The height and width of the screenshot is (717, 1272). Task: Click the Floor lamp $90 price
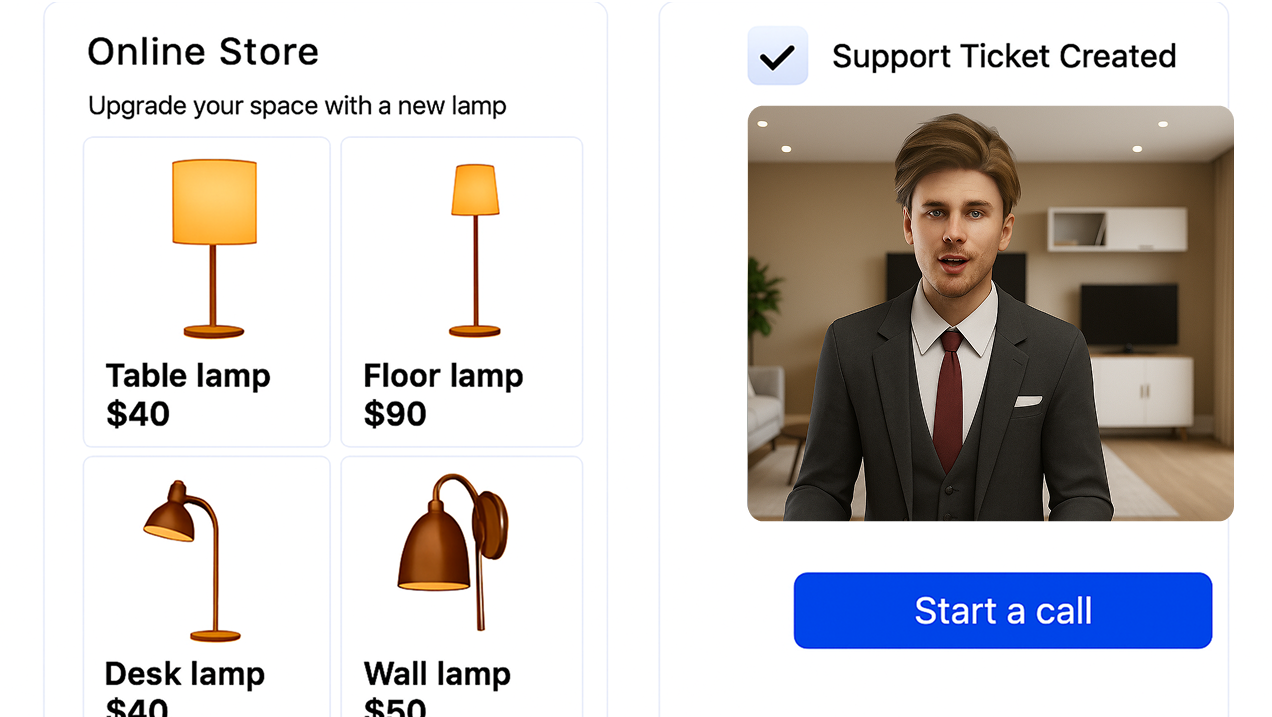point(395,414)
